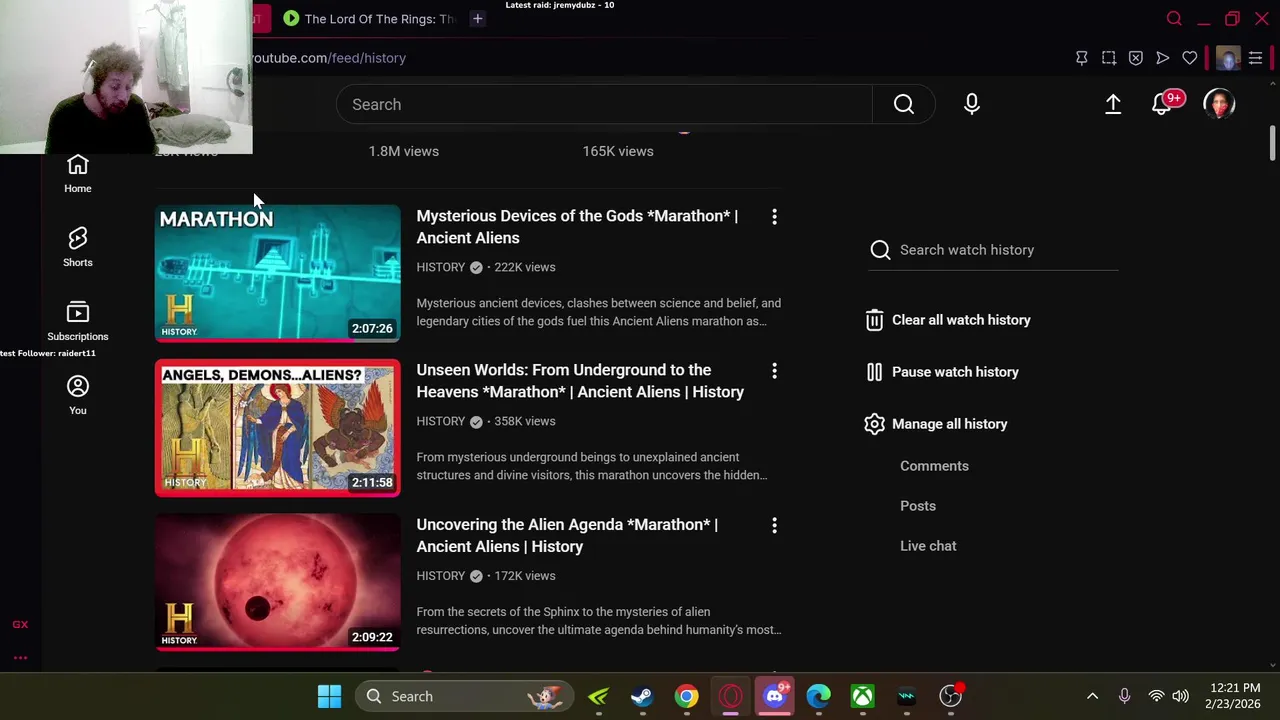The width and height of the screenshot is (1280, 720).
Task: Start voice search with the microphone
Action: point(971,104)
